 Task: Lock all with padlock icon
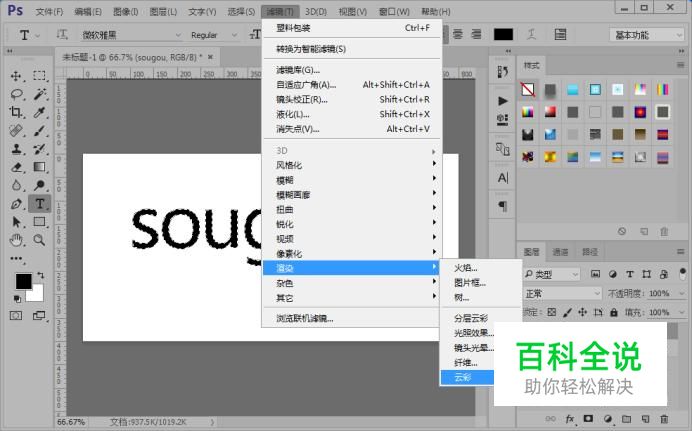point(613,312)
